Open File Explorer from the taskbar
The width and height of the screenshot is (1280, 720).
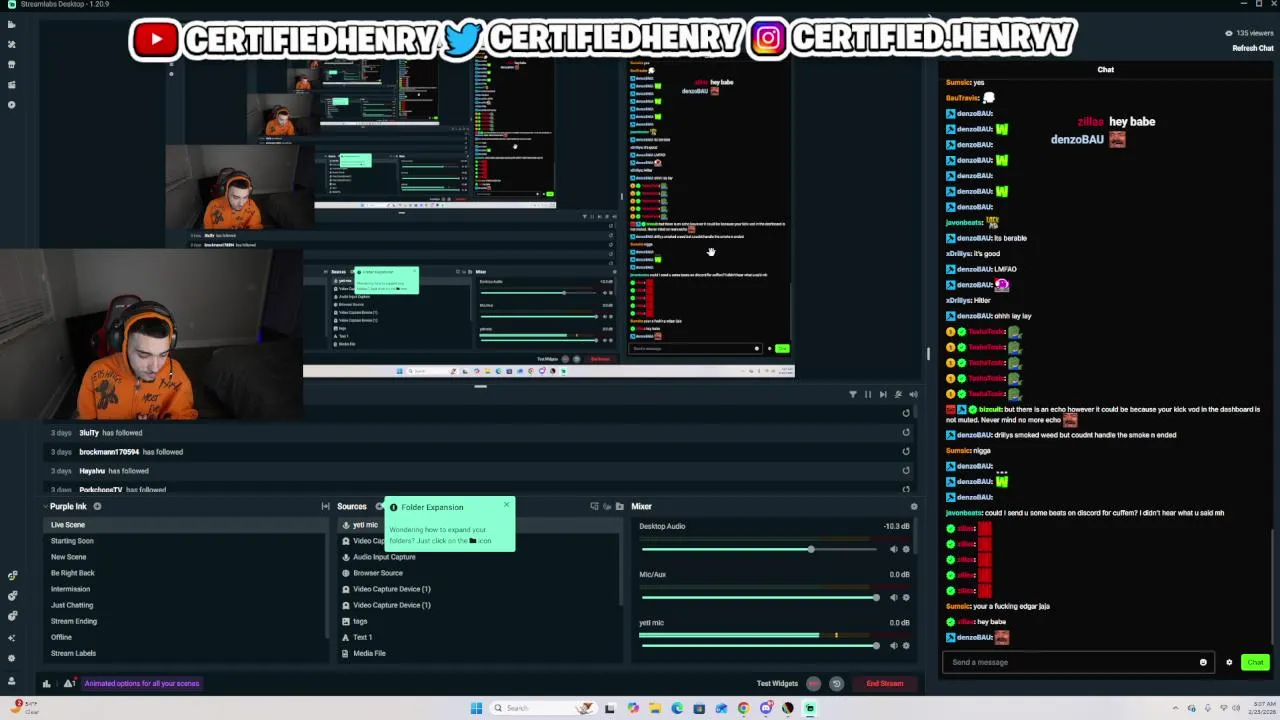pyautogui.click(x=655, y=708)
